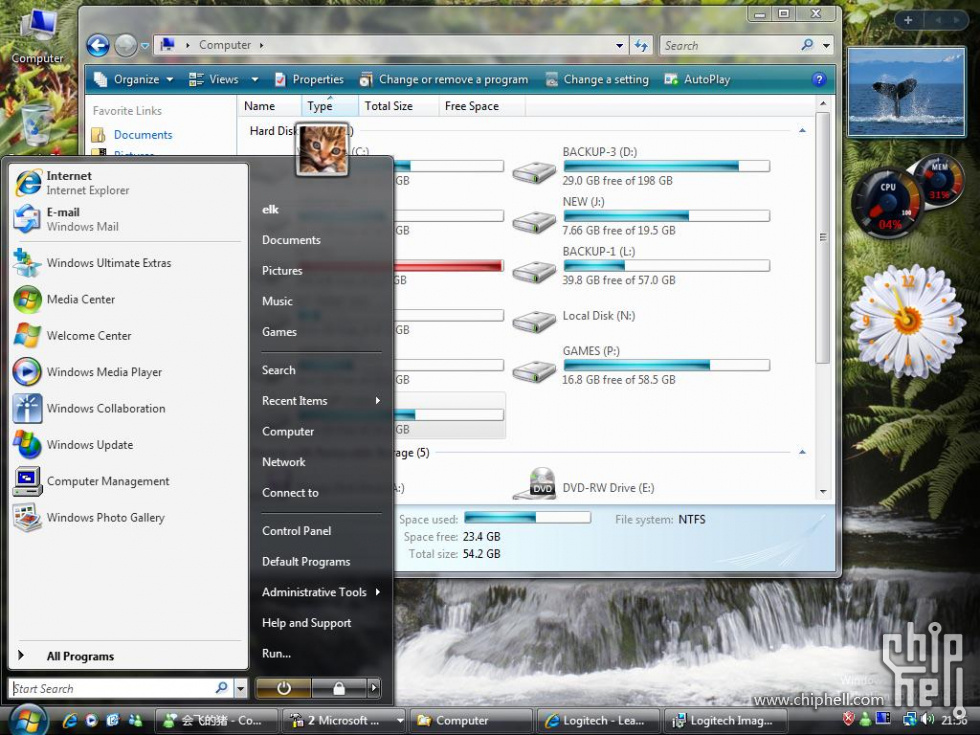980x735 pixels.
Task: Click the user account cat picture
Action: [322, 149]
